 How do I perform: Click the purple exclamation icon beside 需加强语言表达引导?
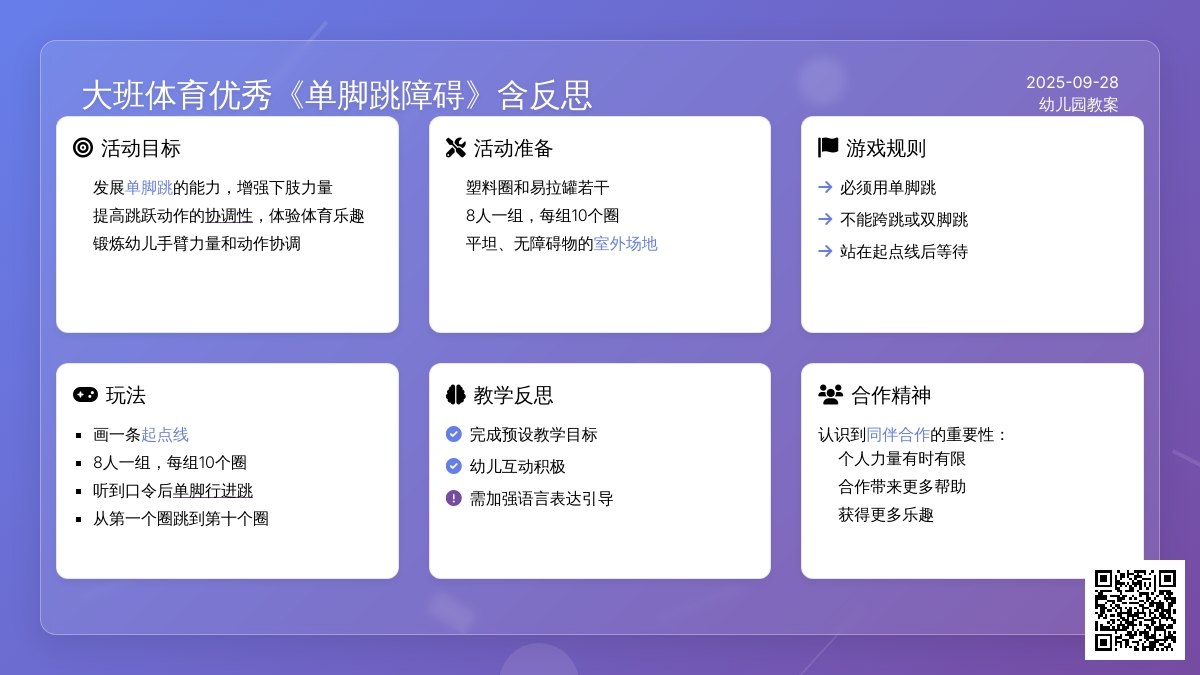453,498
